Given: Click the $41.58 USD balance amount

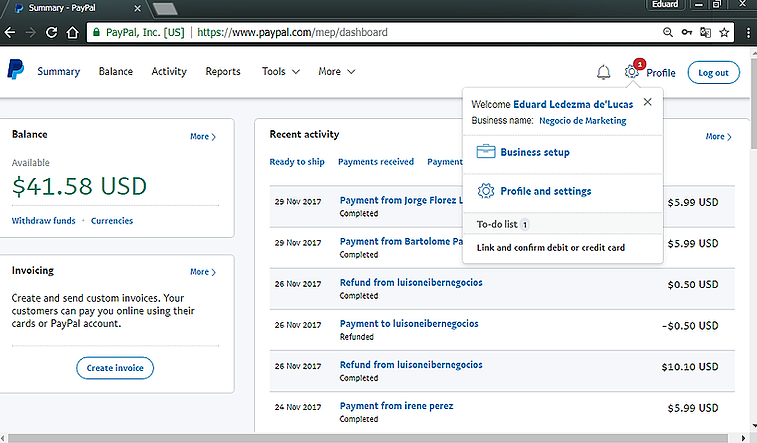Looking at the screenshot, I should [x=79, y=186].
